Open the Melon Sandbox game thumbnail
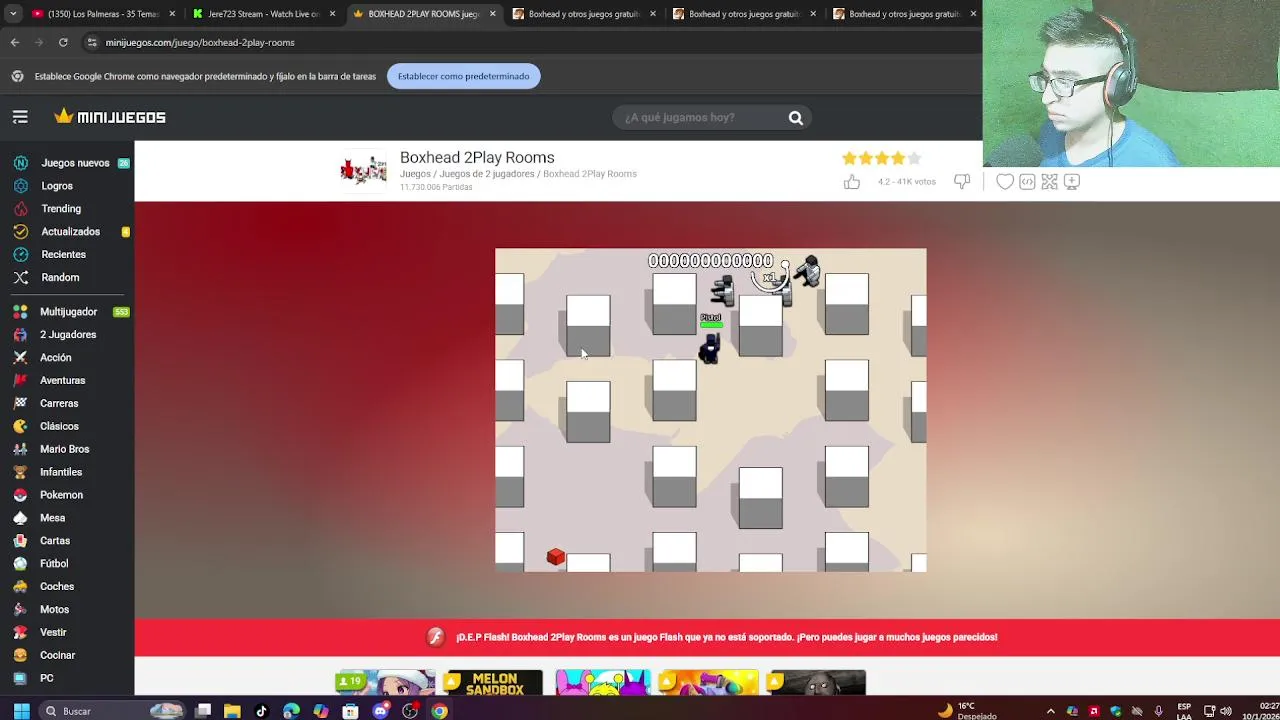 point(494,683)
